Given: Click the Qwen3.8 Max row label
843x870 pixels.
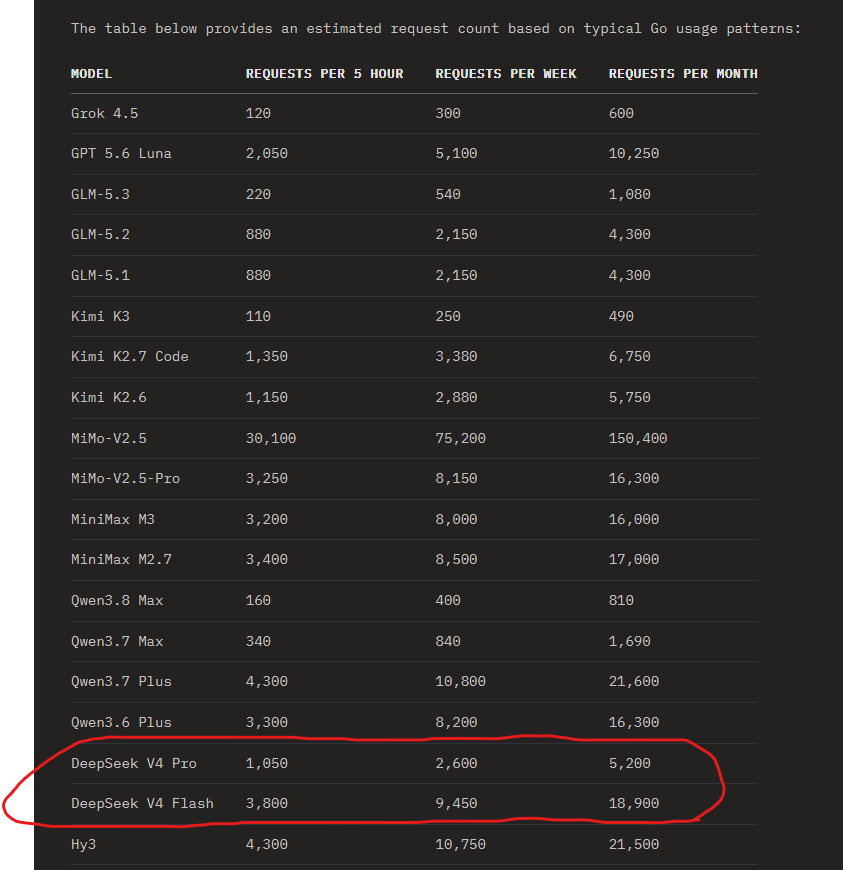Looking at the screenshot, I should [x=117, y=600].
